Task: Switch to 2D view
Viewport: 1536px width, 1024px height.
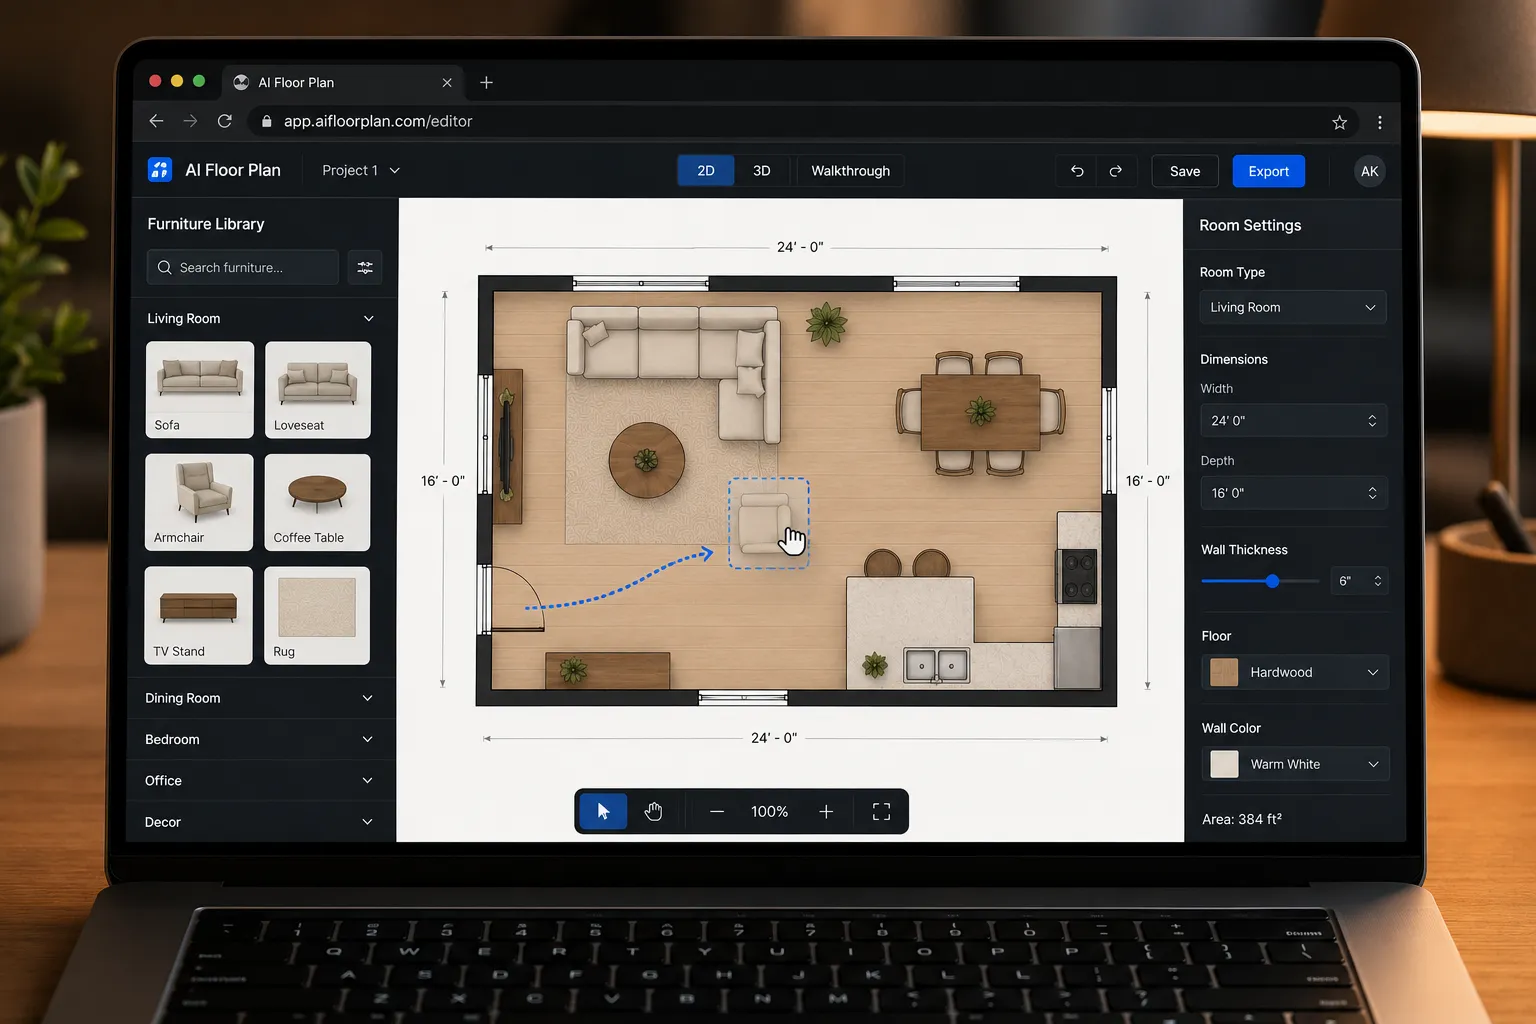Action: point(706,171)
